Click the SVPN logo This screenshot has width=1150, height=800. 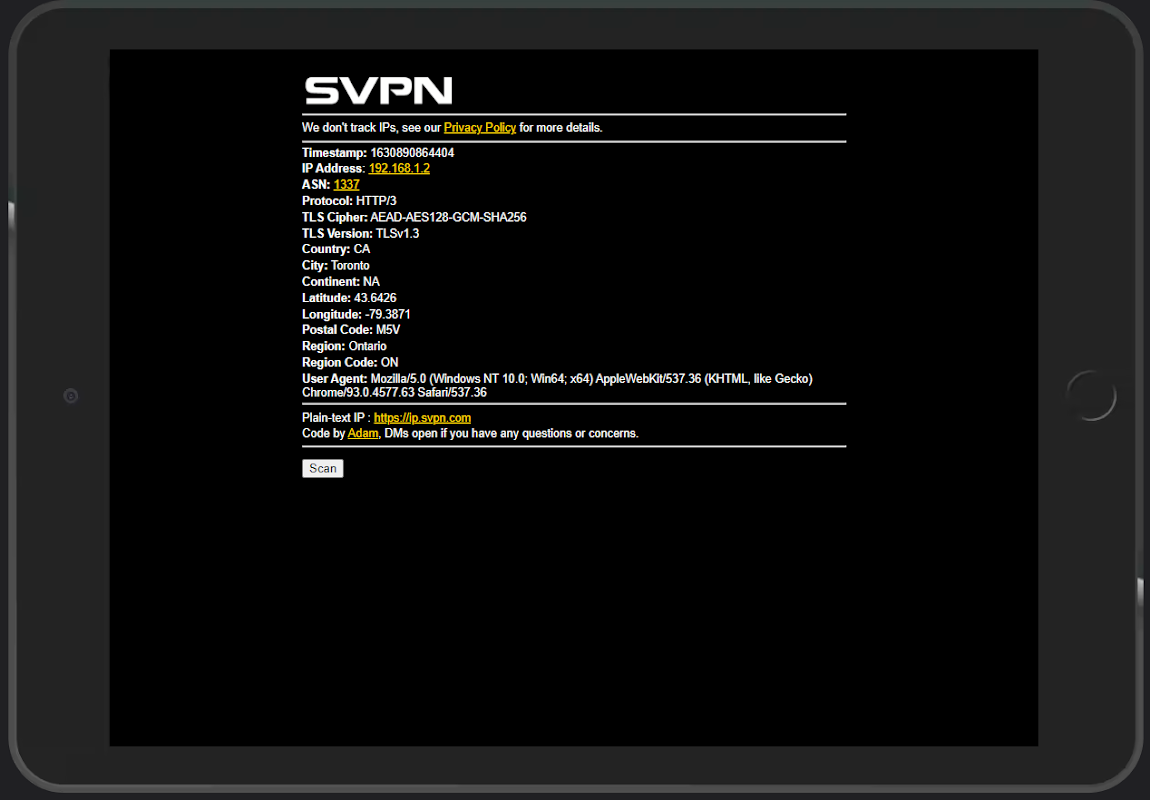tap(378, 91)
